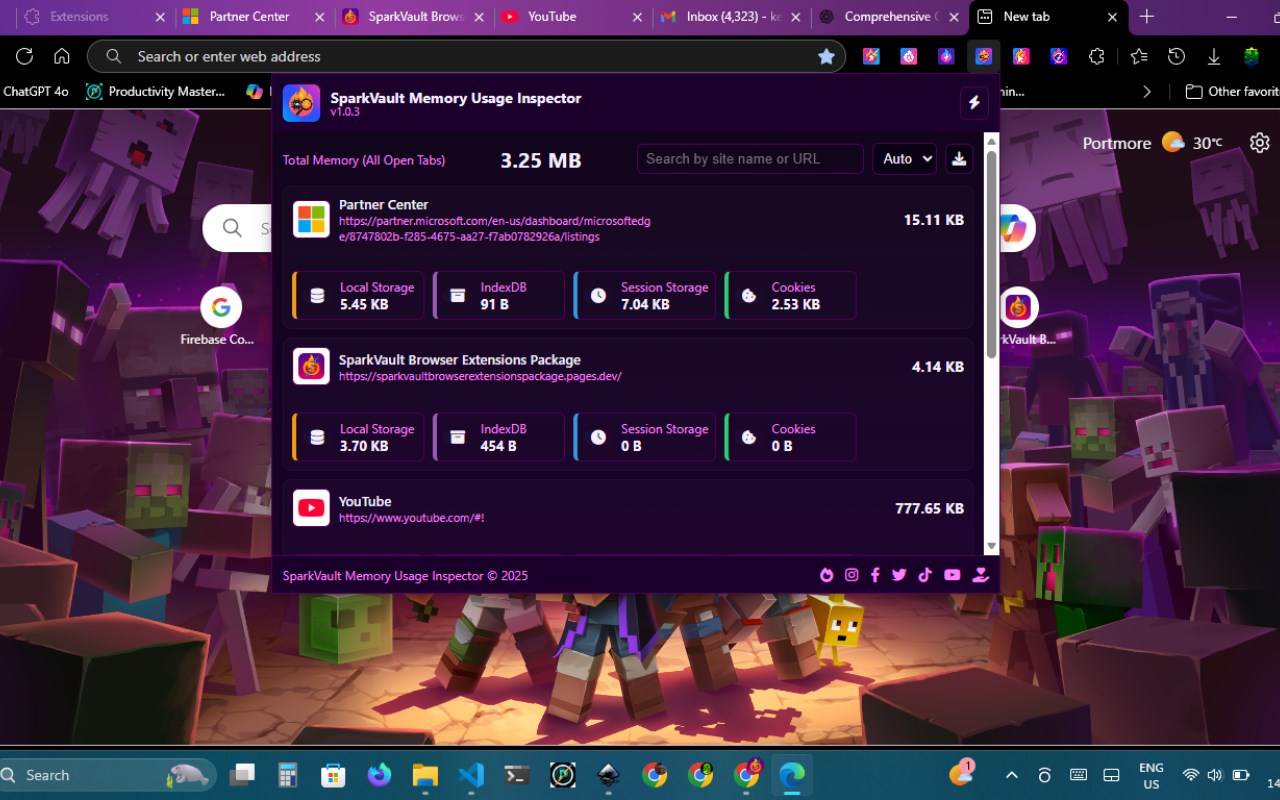
Task: Click the Portmore 30°C weather widget
Action: point(1152,143)
